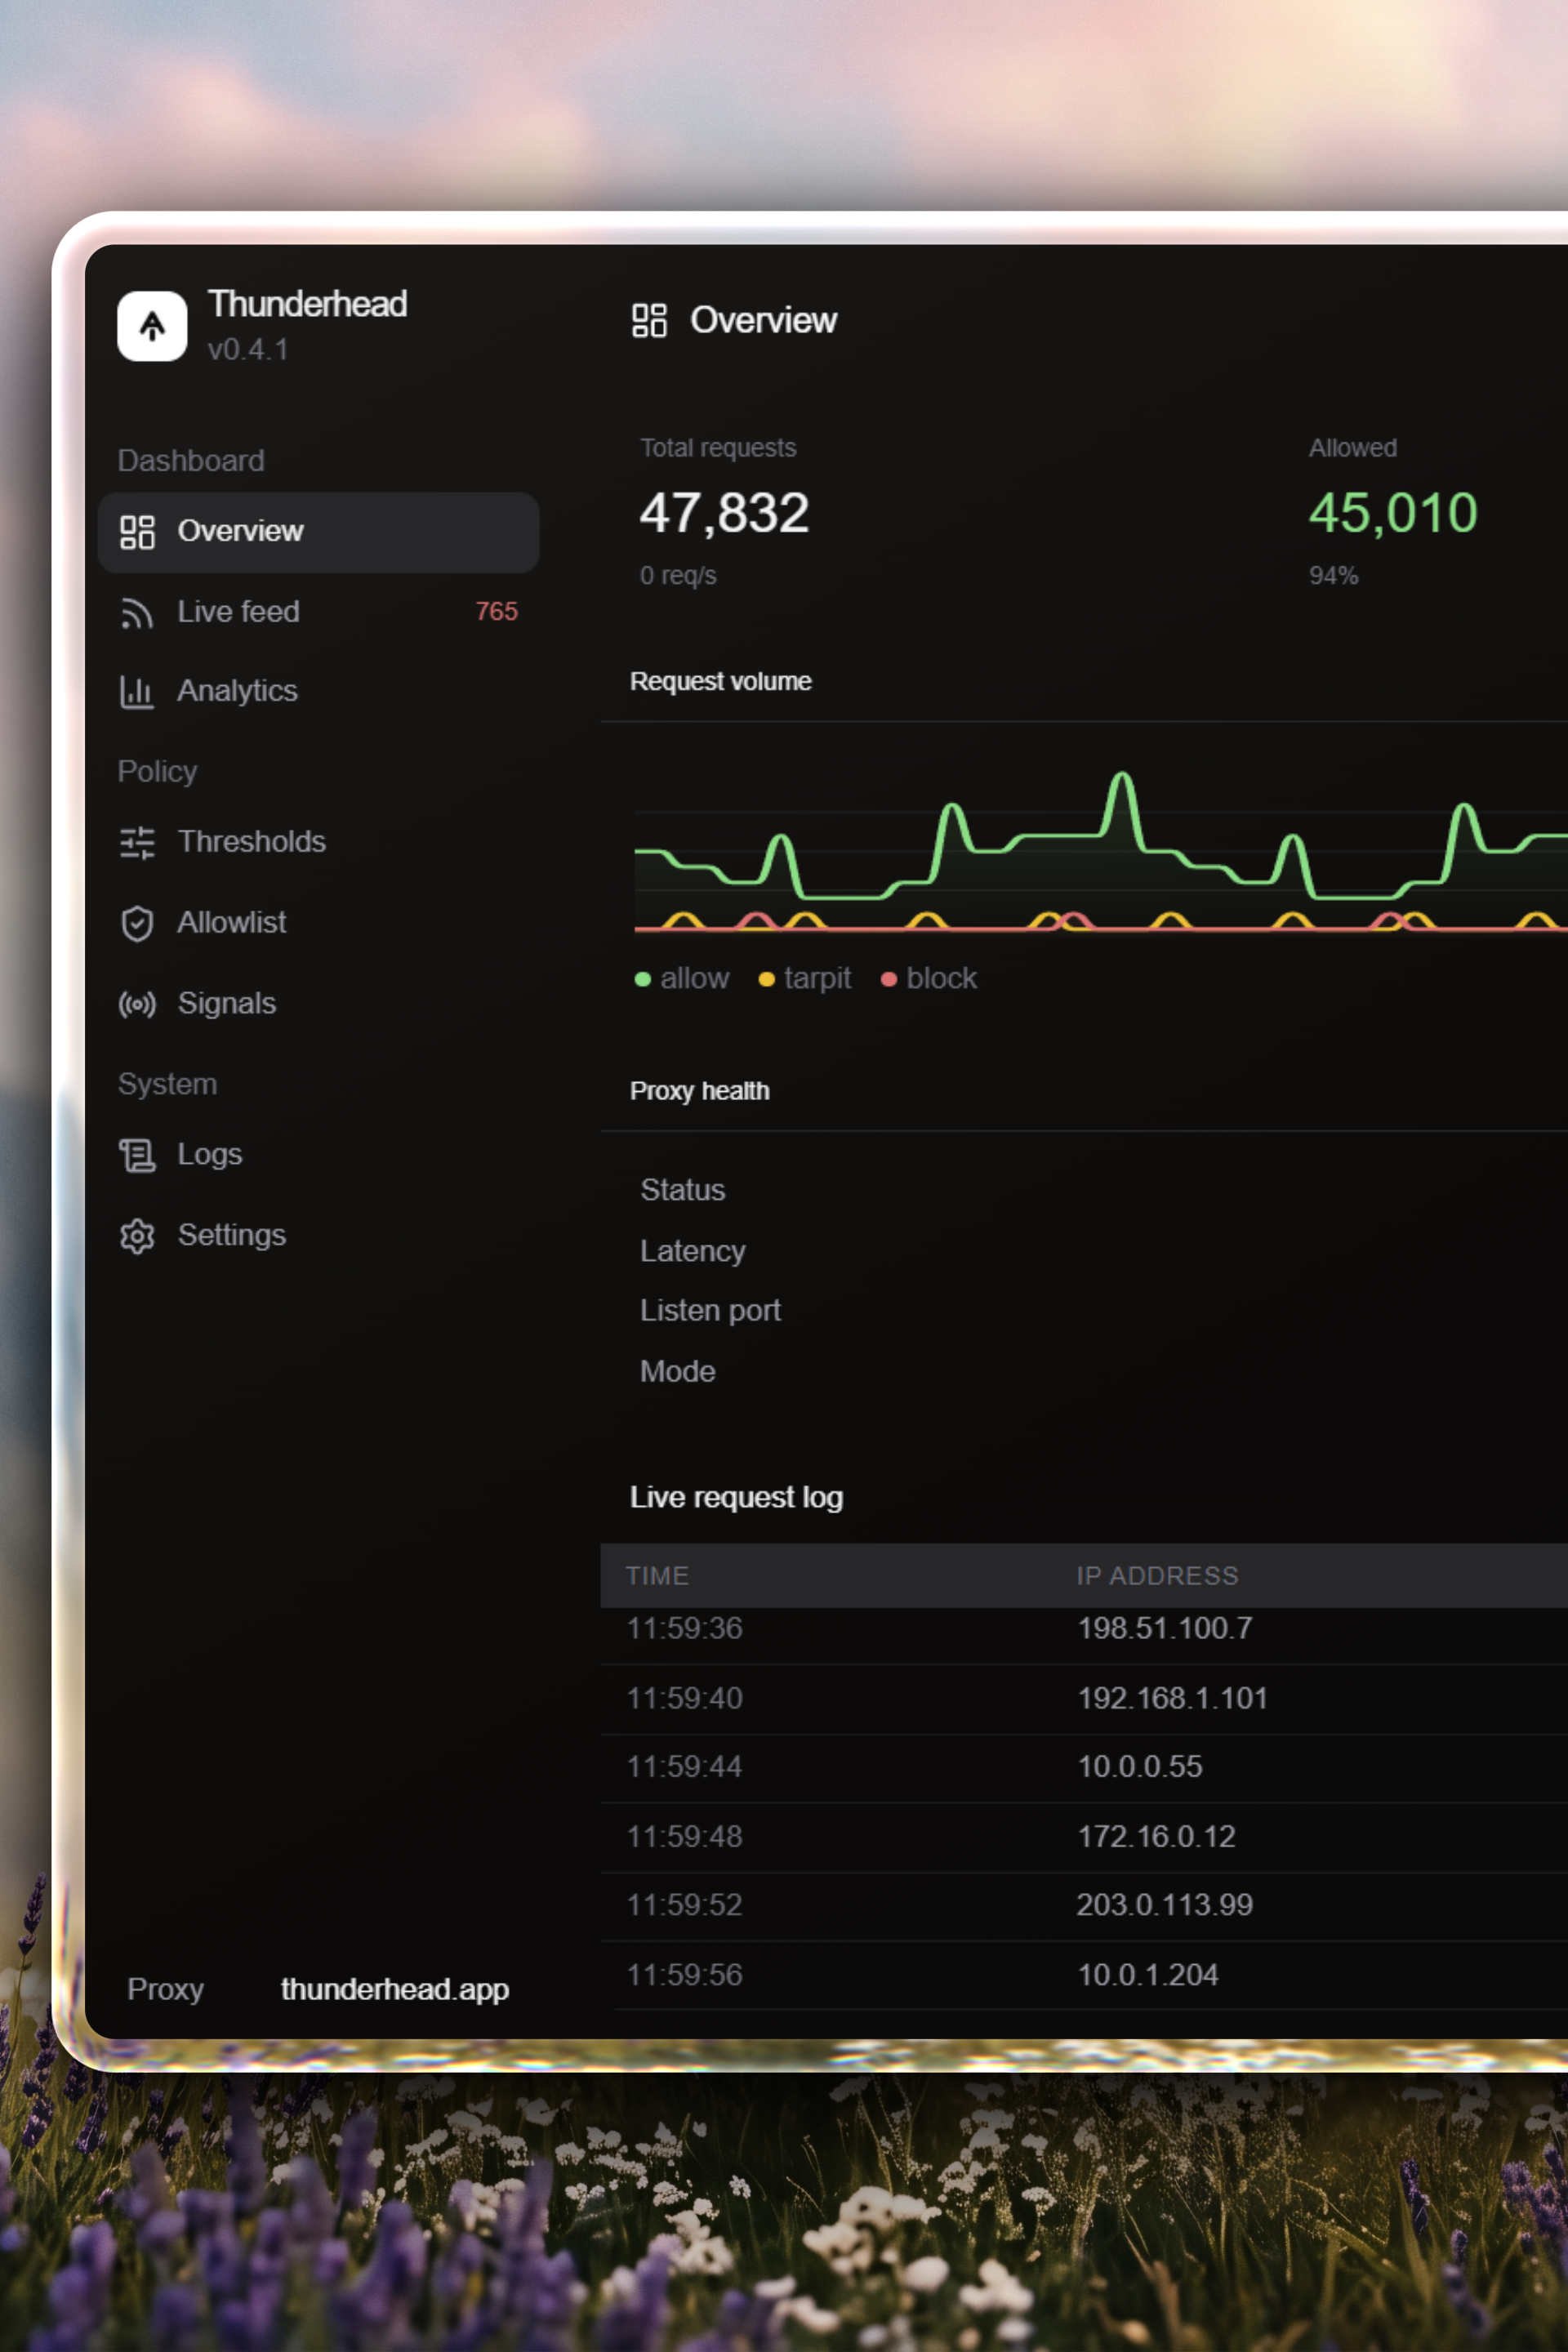
Task: Click the Overview header grid icon
Action: pyautogui.click(x=649, y=321)
